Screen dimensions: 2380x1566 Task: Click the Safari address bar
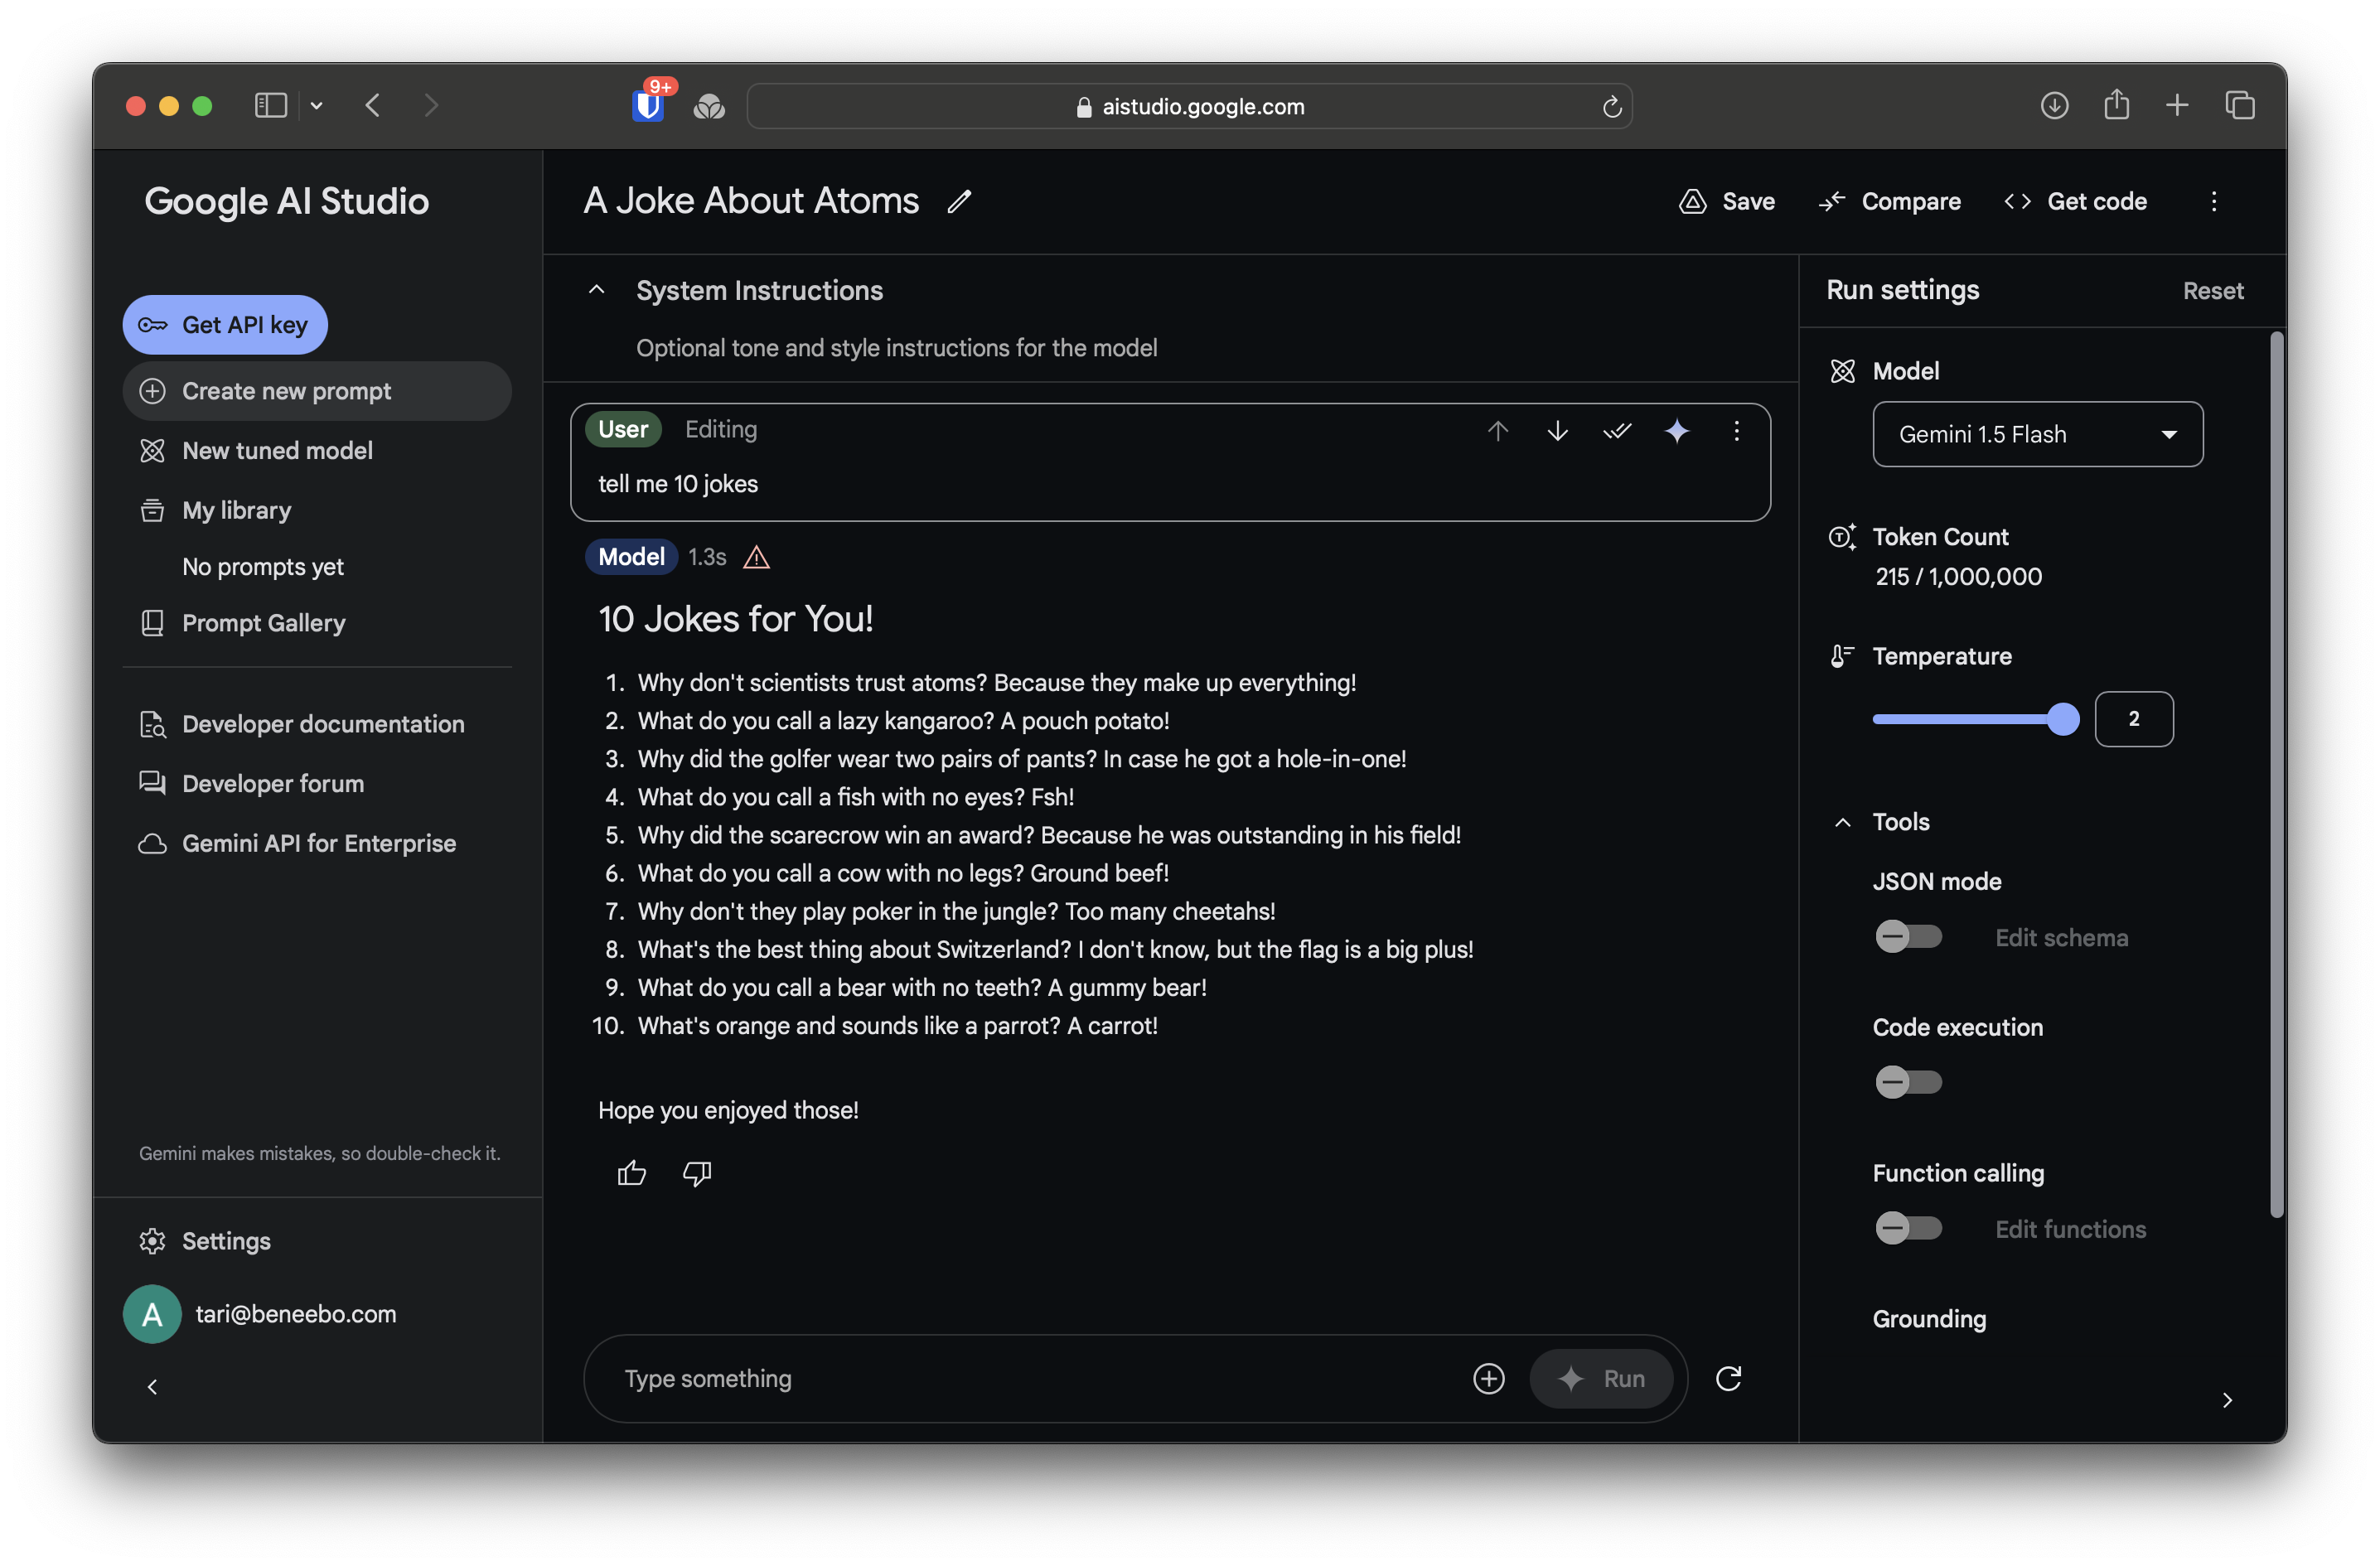click(1189, 106)
